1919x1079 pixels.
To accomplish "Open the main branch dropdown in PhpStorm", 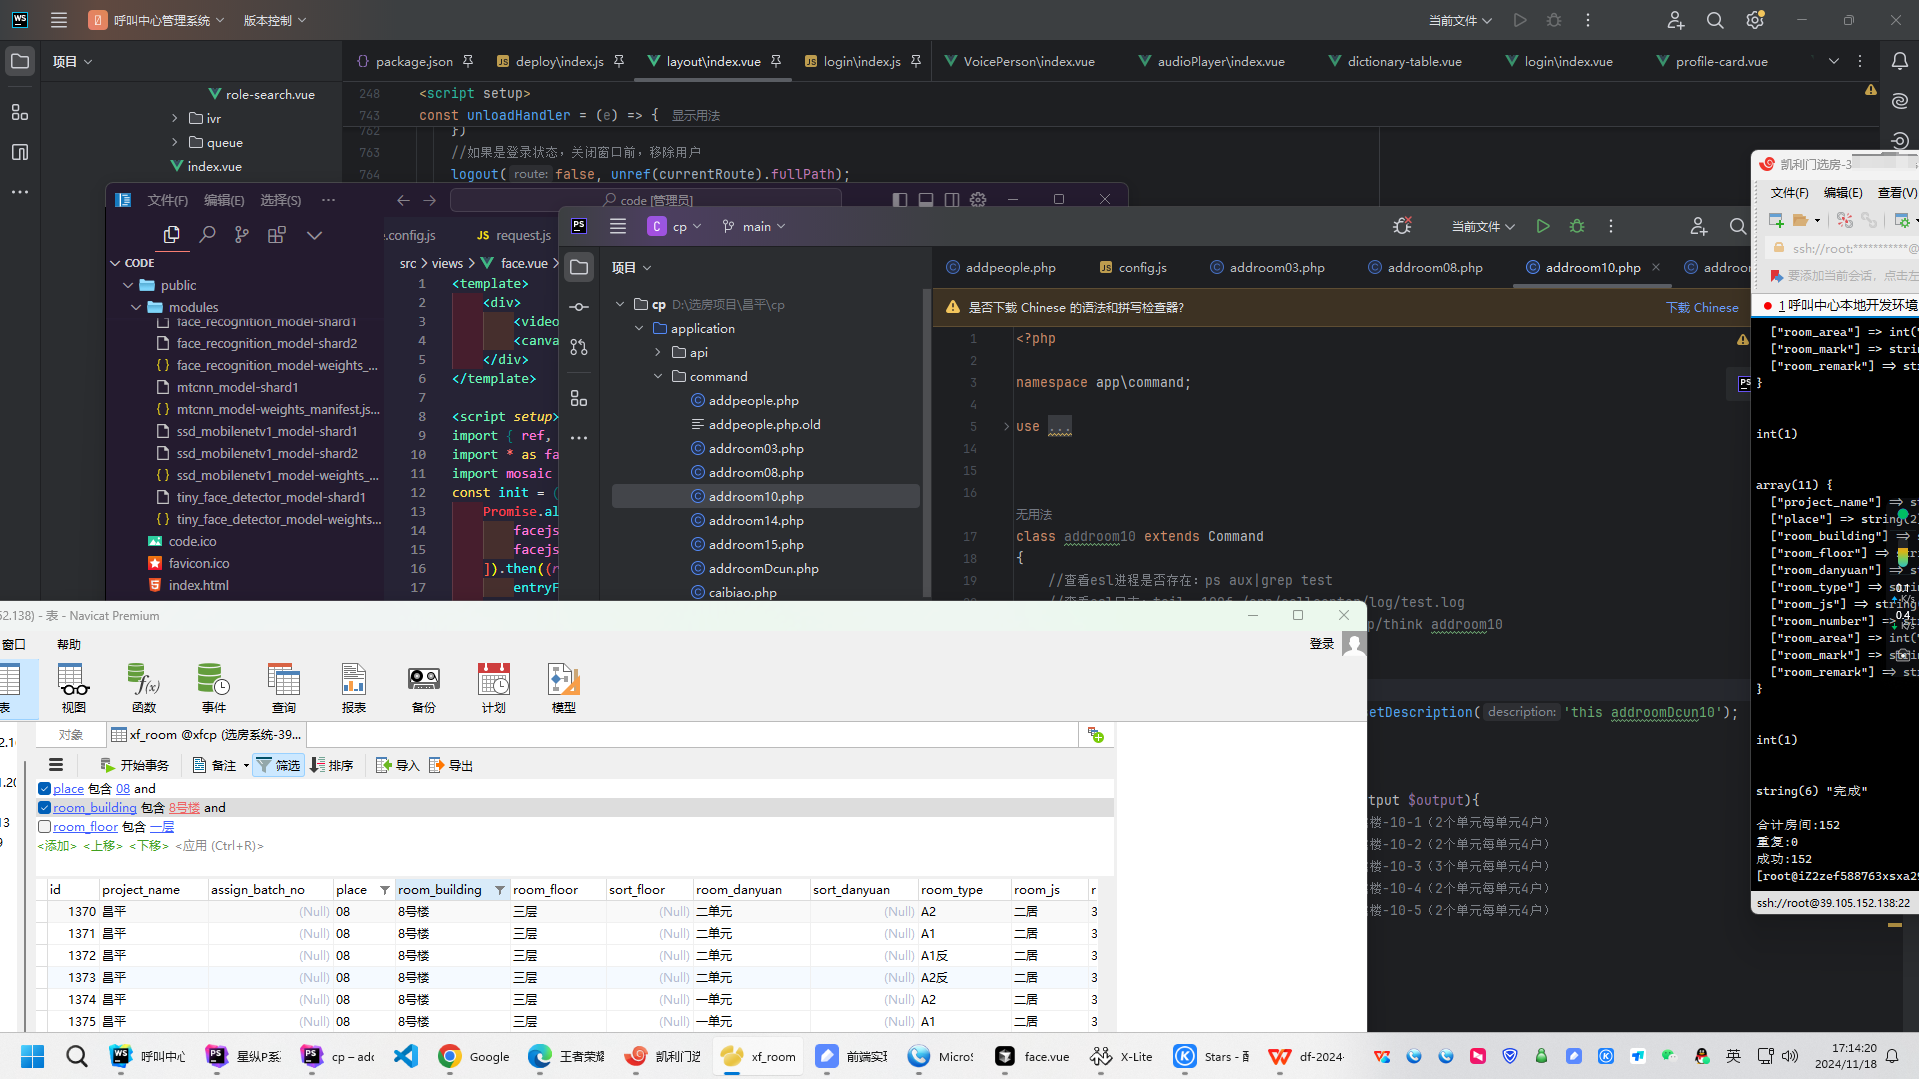I will point(755,227).
